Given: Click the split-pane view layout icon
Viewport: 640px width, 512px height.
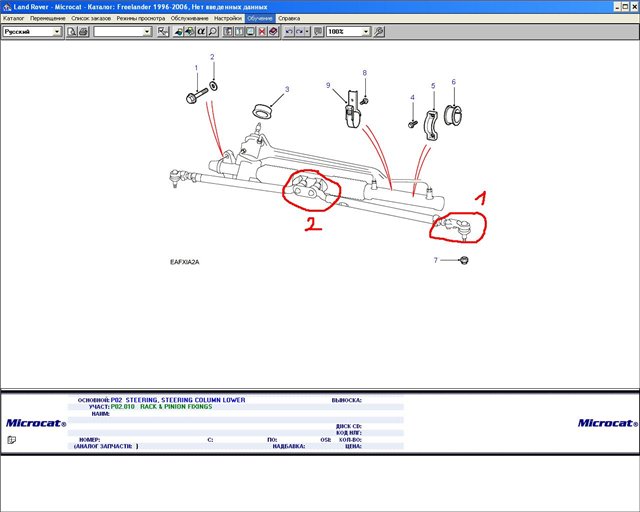Looking at the screenshot, I should click(x=239, y=31).
